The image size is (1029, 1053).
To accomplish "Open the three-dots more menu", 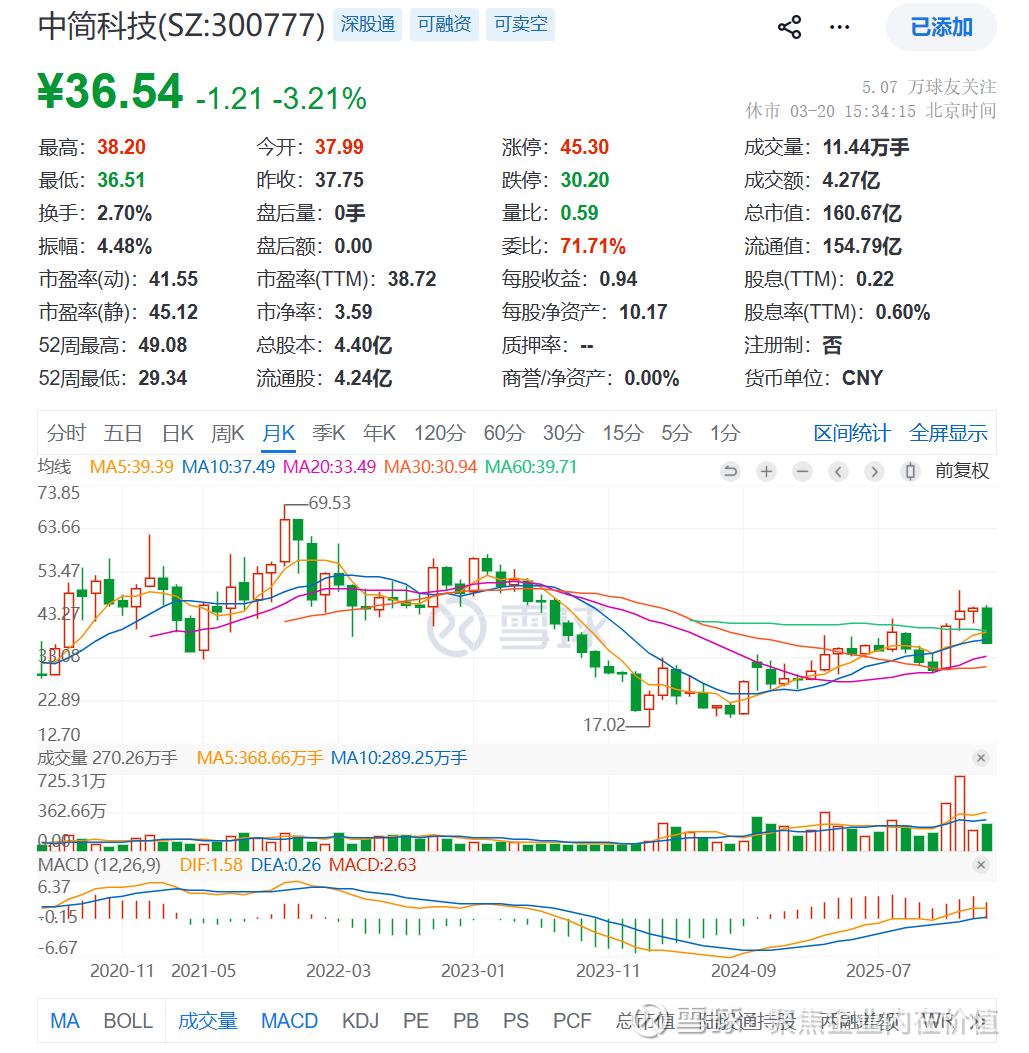I will 840,27.
